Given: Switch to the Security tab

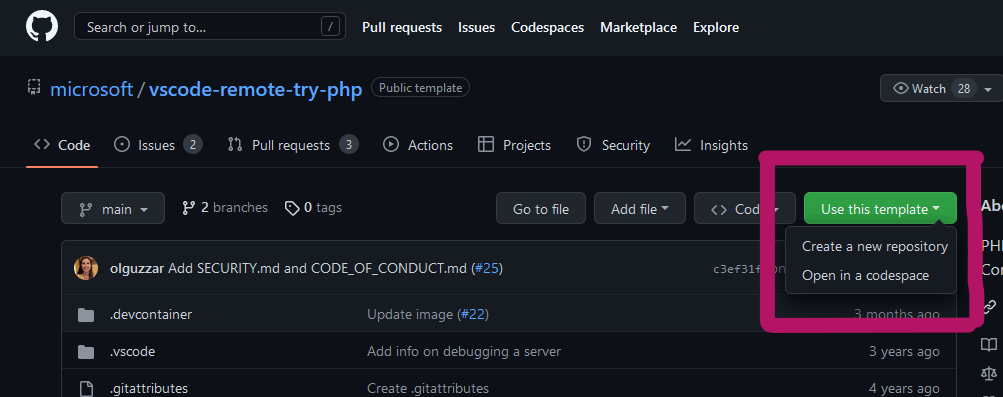Looking at the screenshot, I should [x=613, y=145].
